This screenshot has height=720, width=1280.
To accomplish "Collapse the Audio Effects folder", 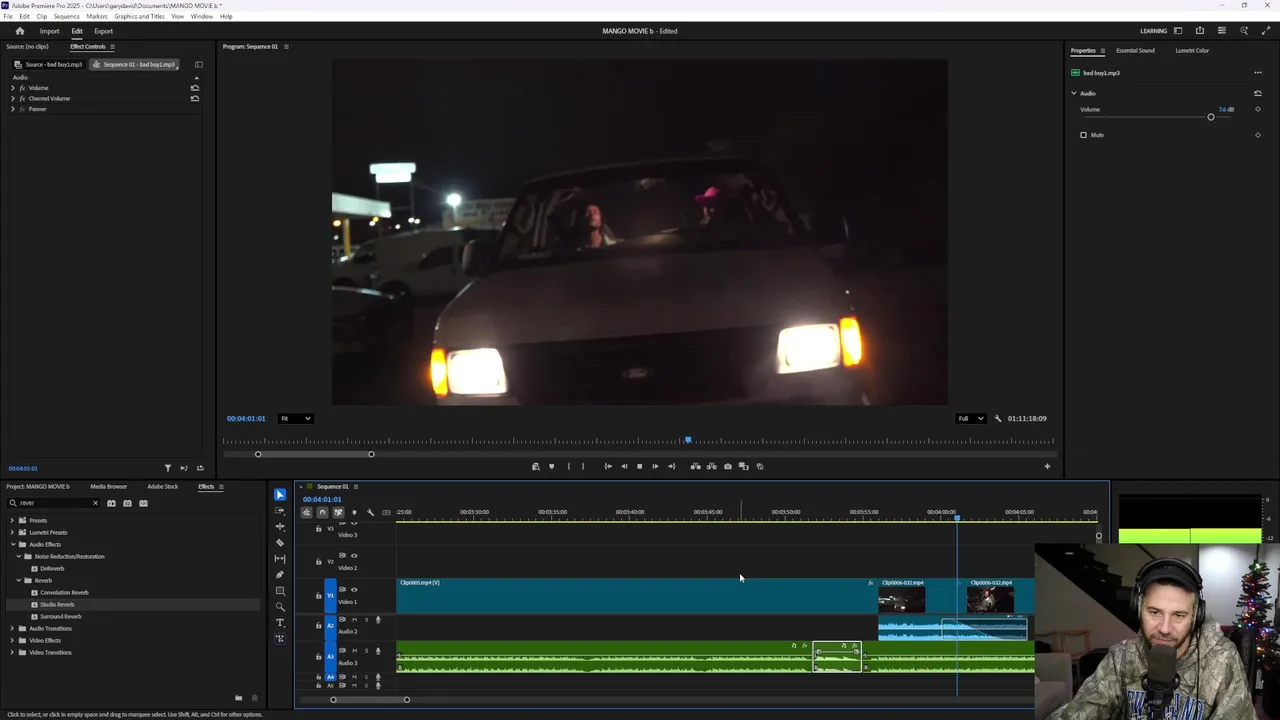I will point(12,544).
